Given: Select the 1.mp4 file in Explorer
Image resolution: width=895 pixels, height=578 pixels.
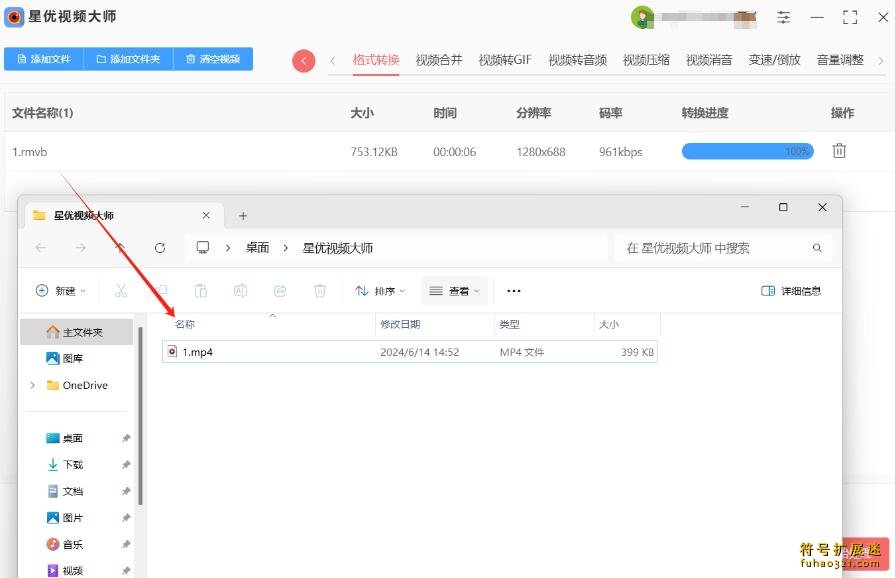Looking at the screenshot, I should coord(410,352).
